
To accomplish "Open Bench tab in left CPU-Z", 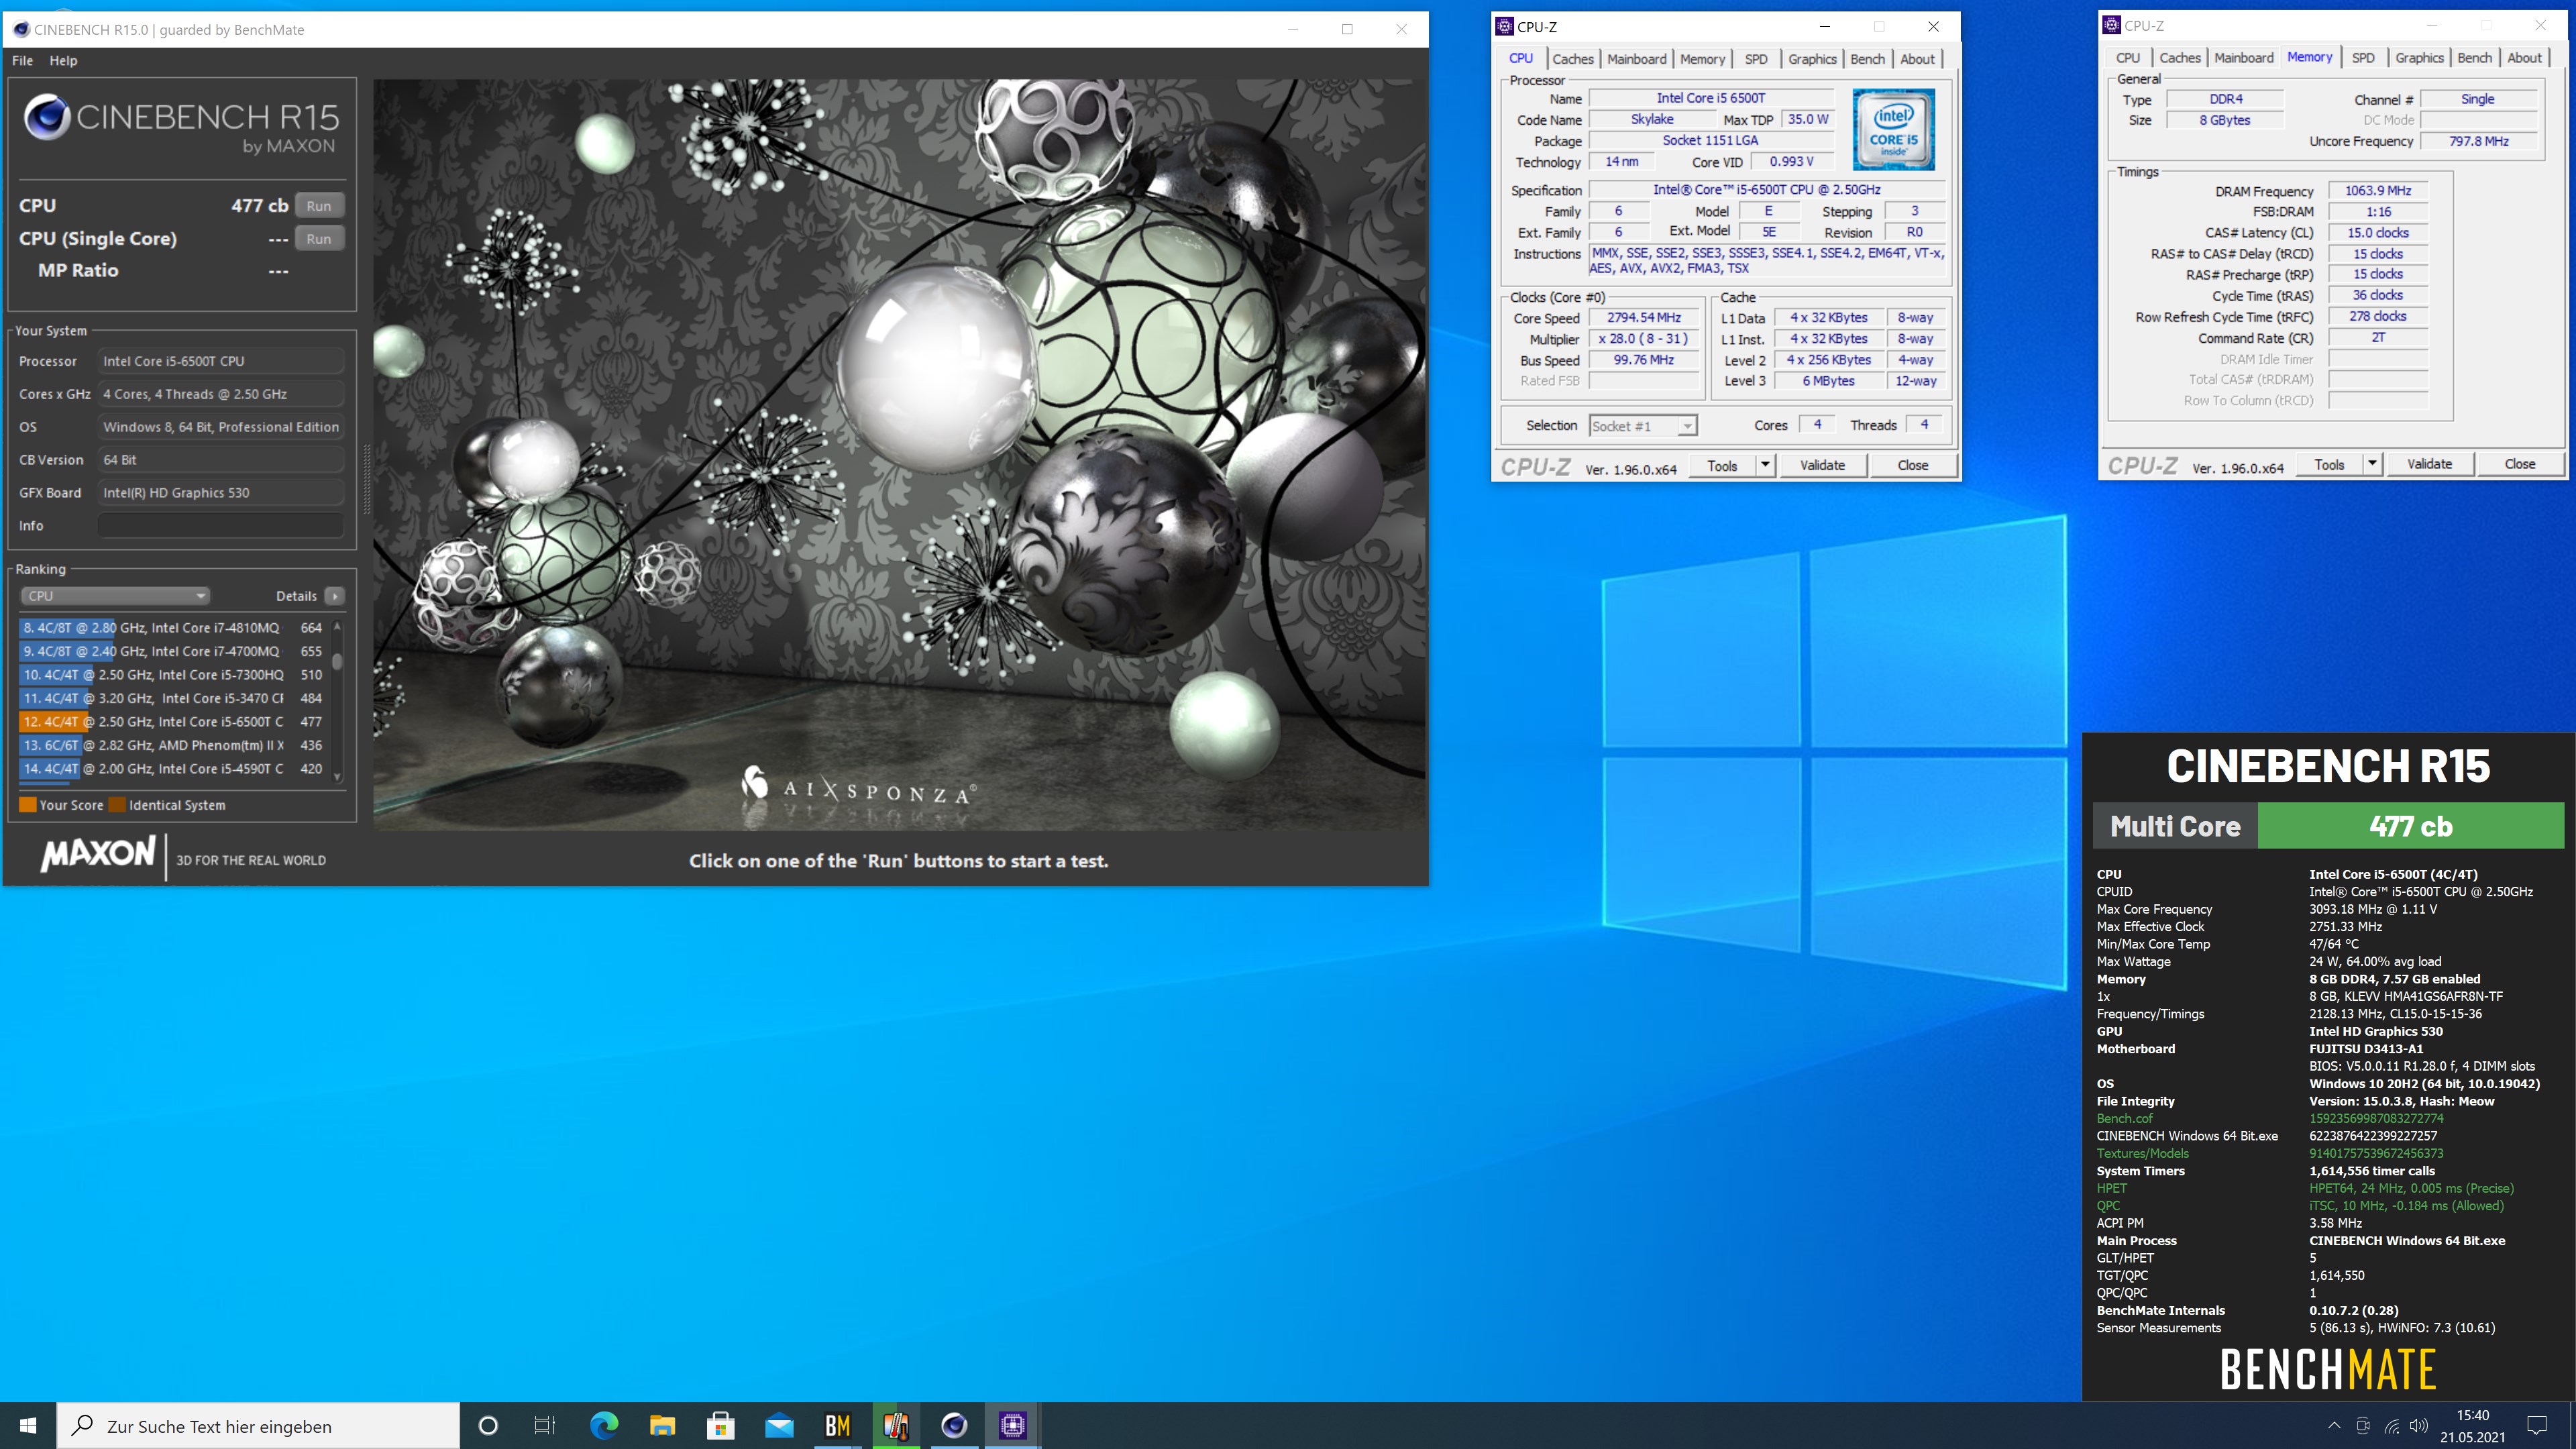I will point(1867,59).
